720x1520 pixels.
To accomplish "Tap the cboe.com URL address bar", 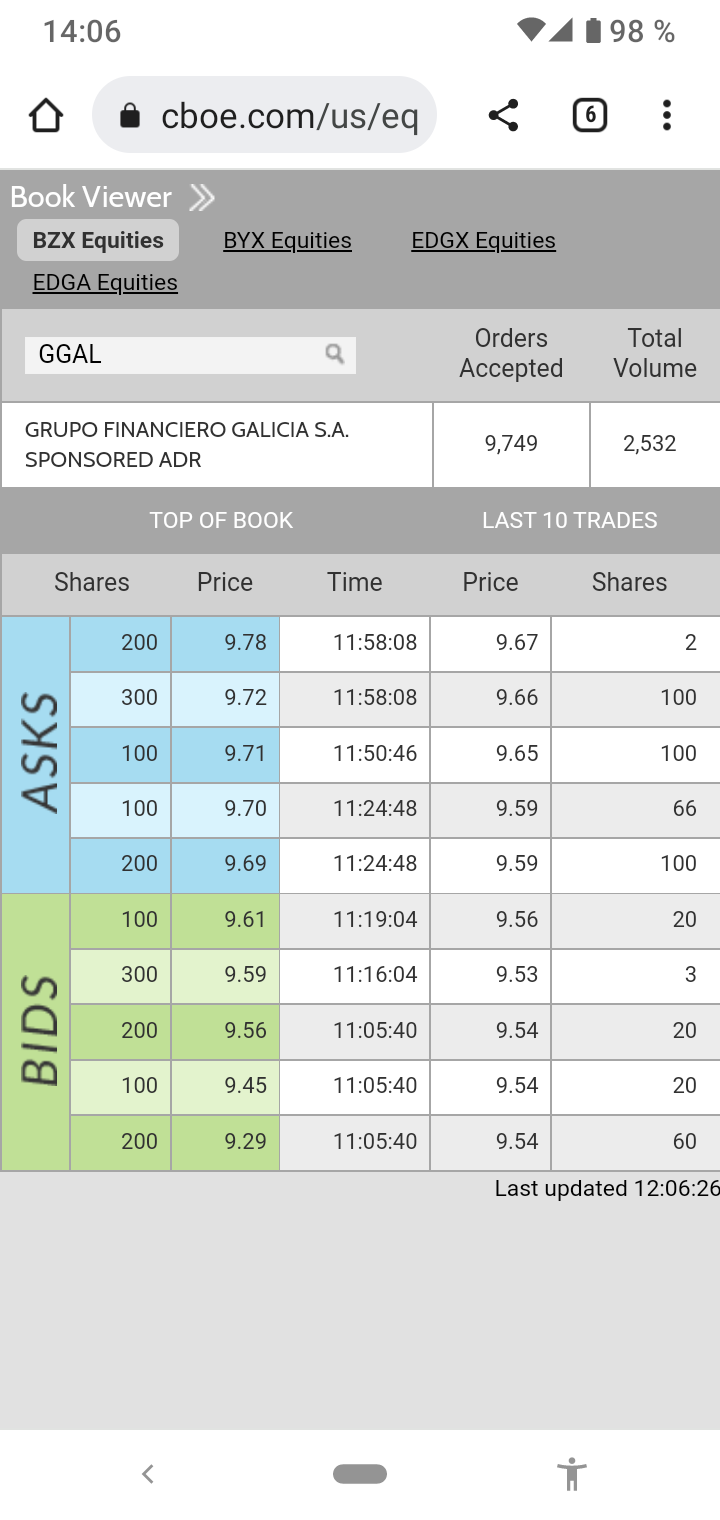I will tap(288, 117).
